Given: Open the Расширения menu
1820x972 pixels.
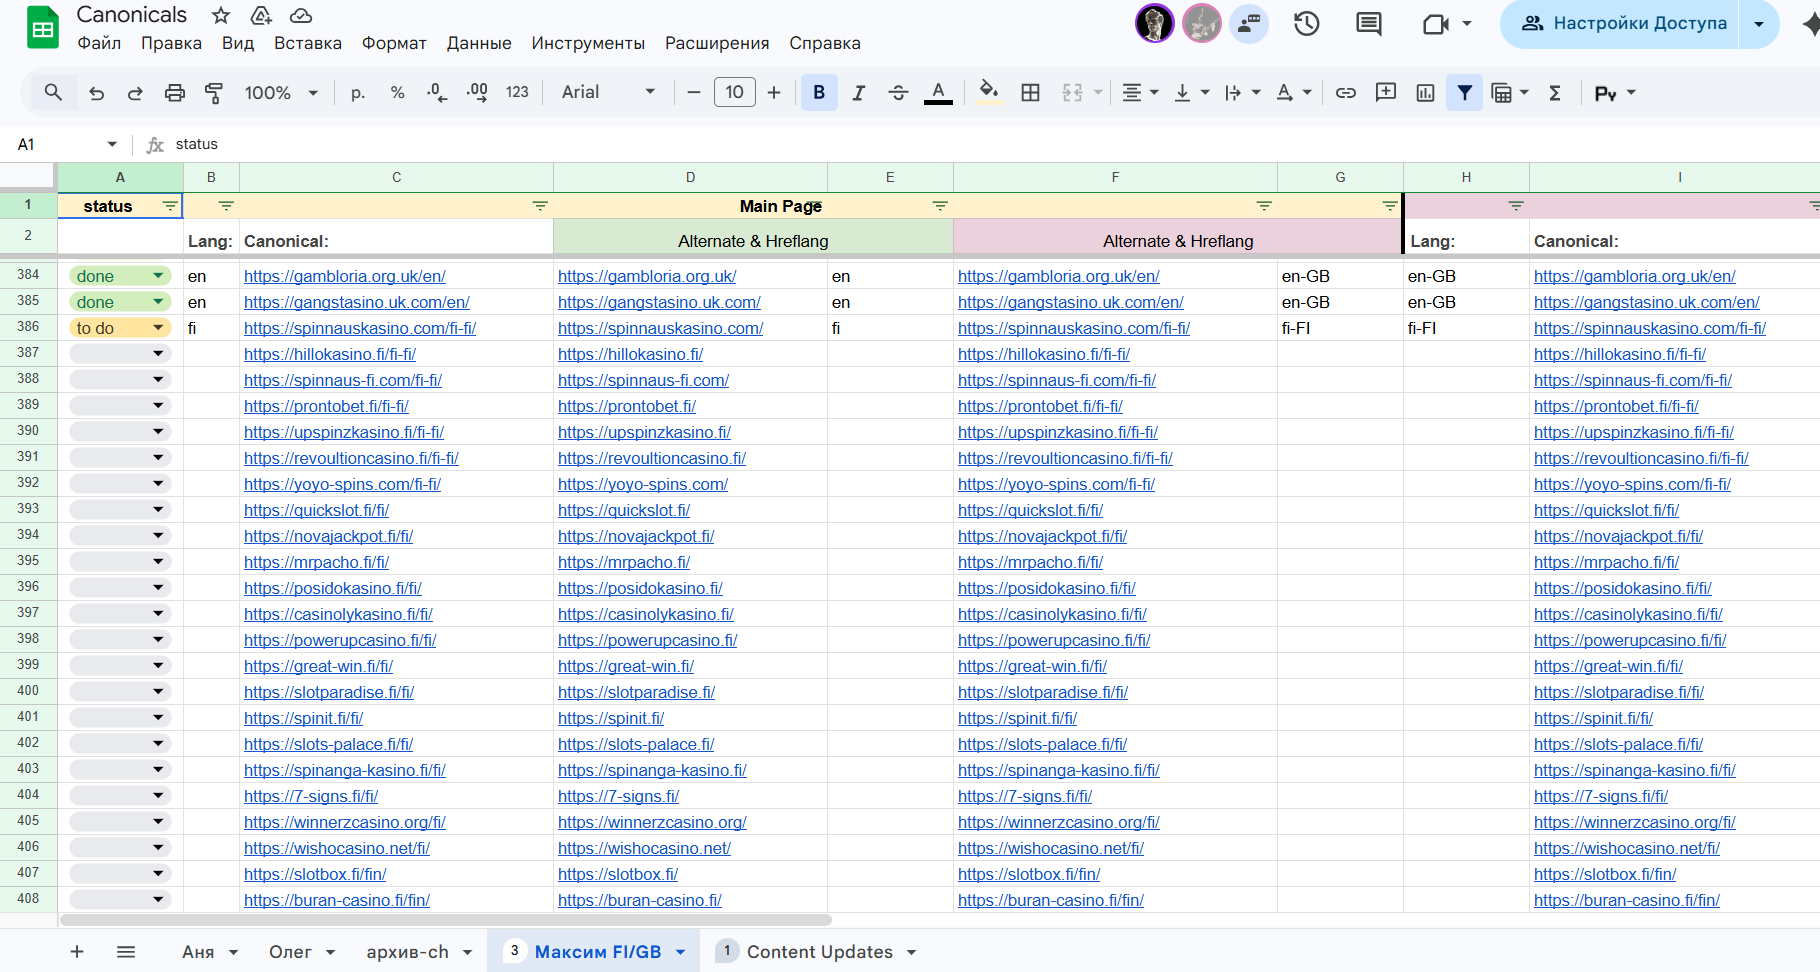Looking at the screenshot, I should click(x=717, y=43).
